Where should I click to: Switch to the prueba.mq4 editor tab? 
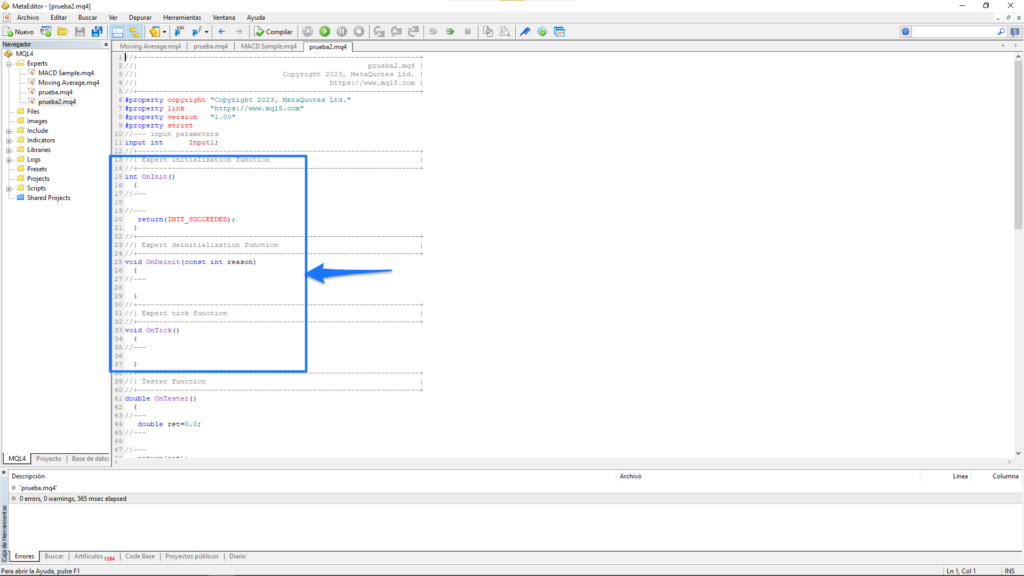coord(210,46)
